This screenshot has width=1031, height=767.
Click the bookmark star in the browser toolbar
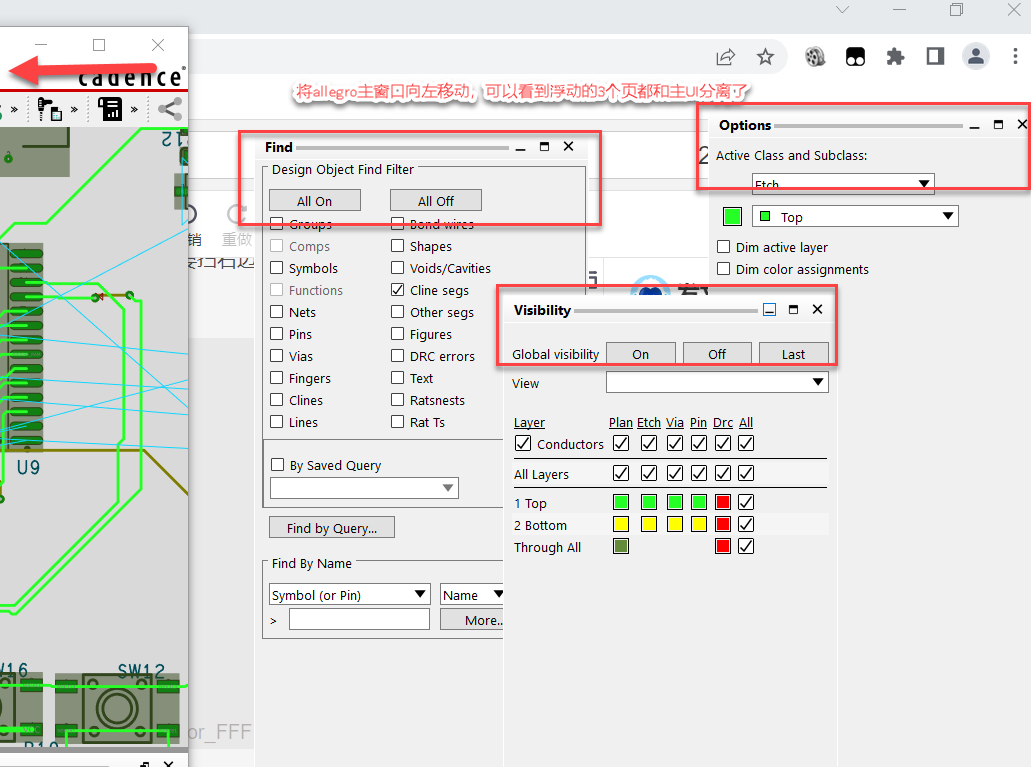click(766, 57)
